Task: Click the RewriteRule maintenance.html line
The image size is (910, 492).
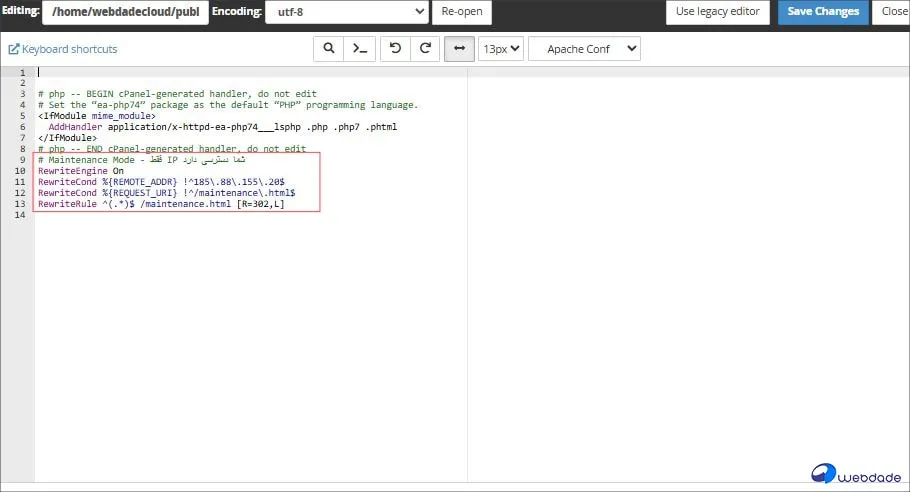Action: pos(160,204)
